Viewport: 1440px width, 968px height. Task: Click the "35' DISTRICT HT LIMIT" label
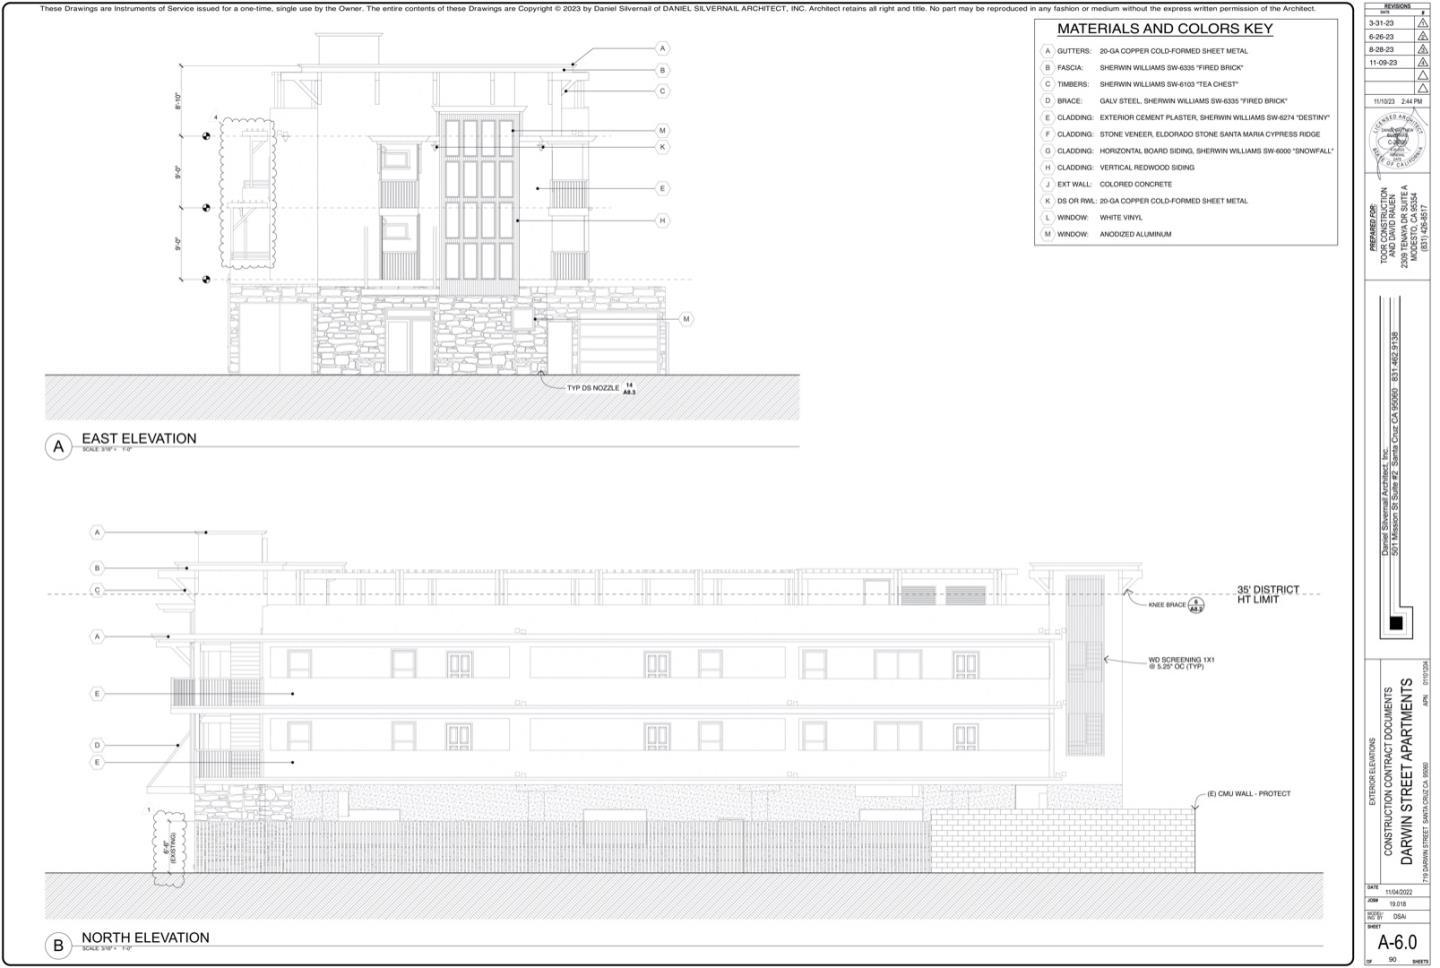pos(1268,594)
